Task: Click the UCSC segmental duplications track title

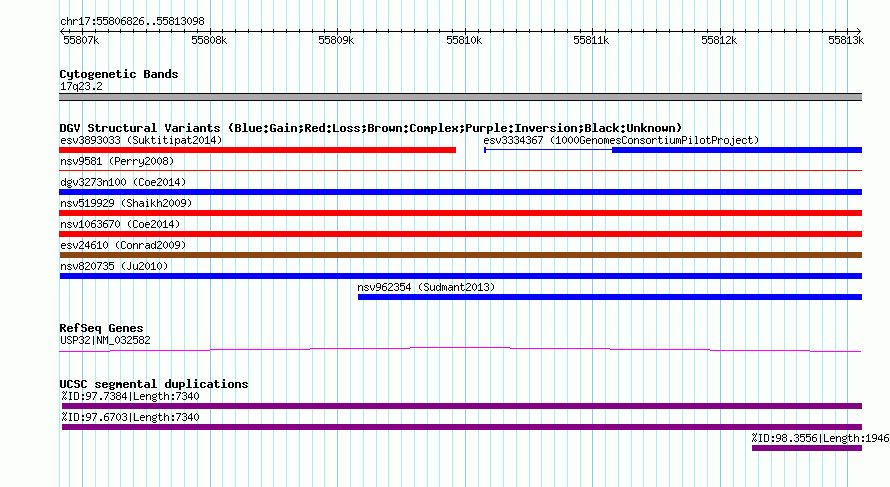Action: click(x=154, y=384)
